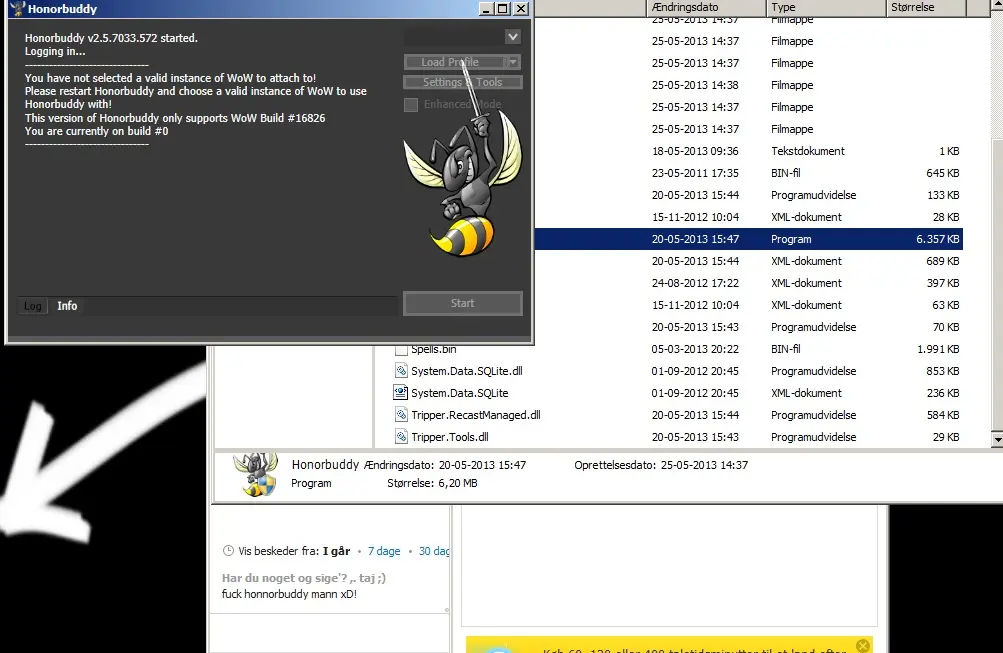Click the 853 KB size cell
Image resolution: width=1003 pixels, height=653 pixels.
(x=942, y=371)
